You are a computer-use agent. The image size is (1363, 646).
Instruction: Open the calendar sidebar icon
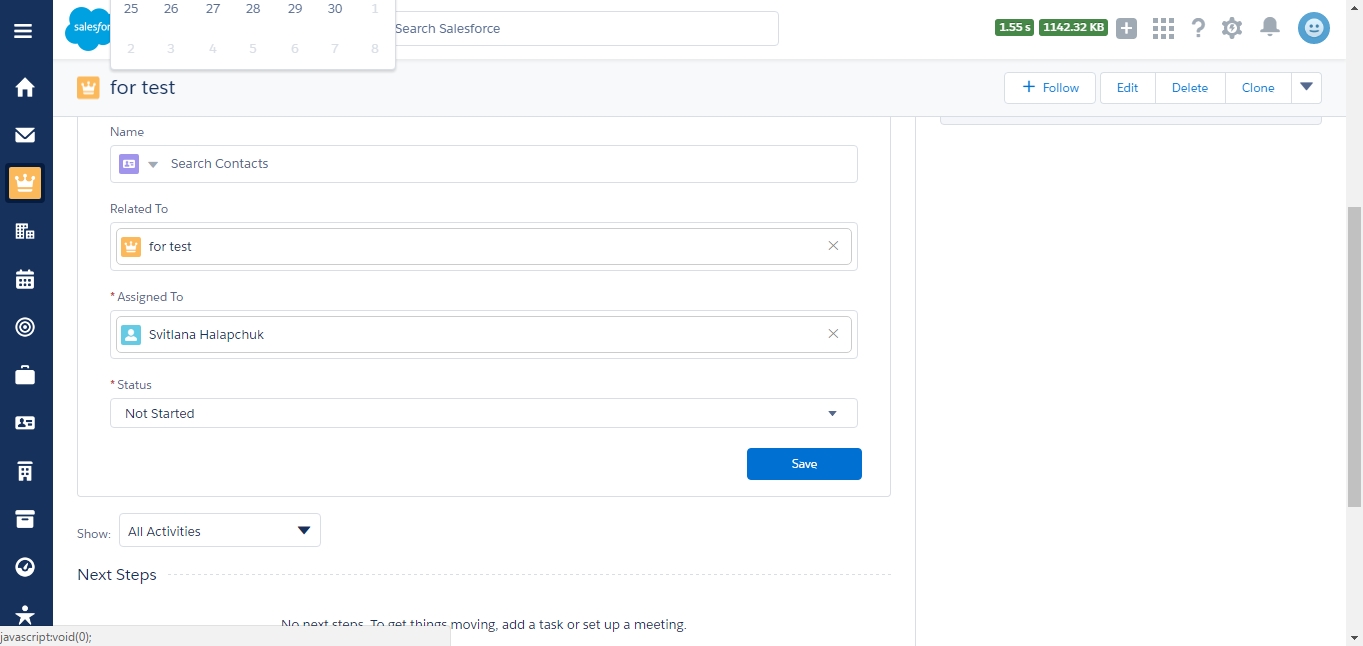coord(25,279)
